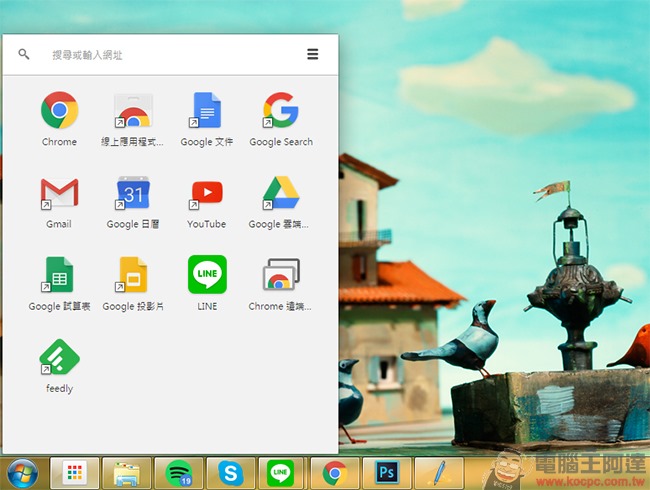Open the launcher hamburger menu

[313, 54]
